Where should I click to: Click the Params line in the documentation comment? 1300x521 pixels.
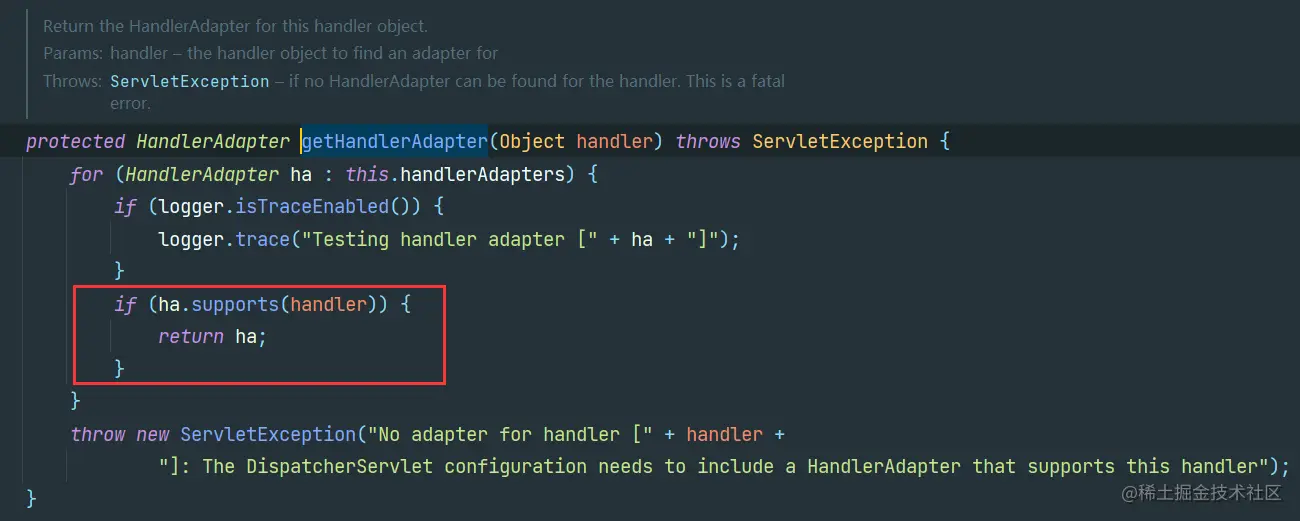point(271,53)
